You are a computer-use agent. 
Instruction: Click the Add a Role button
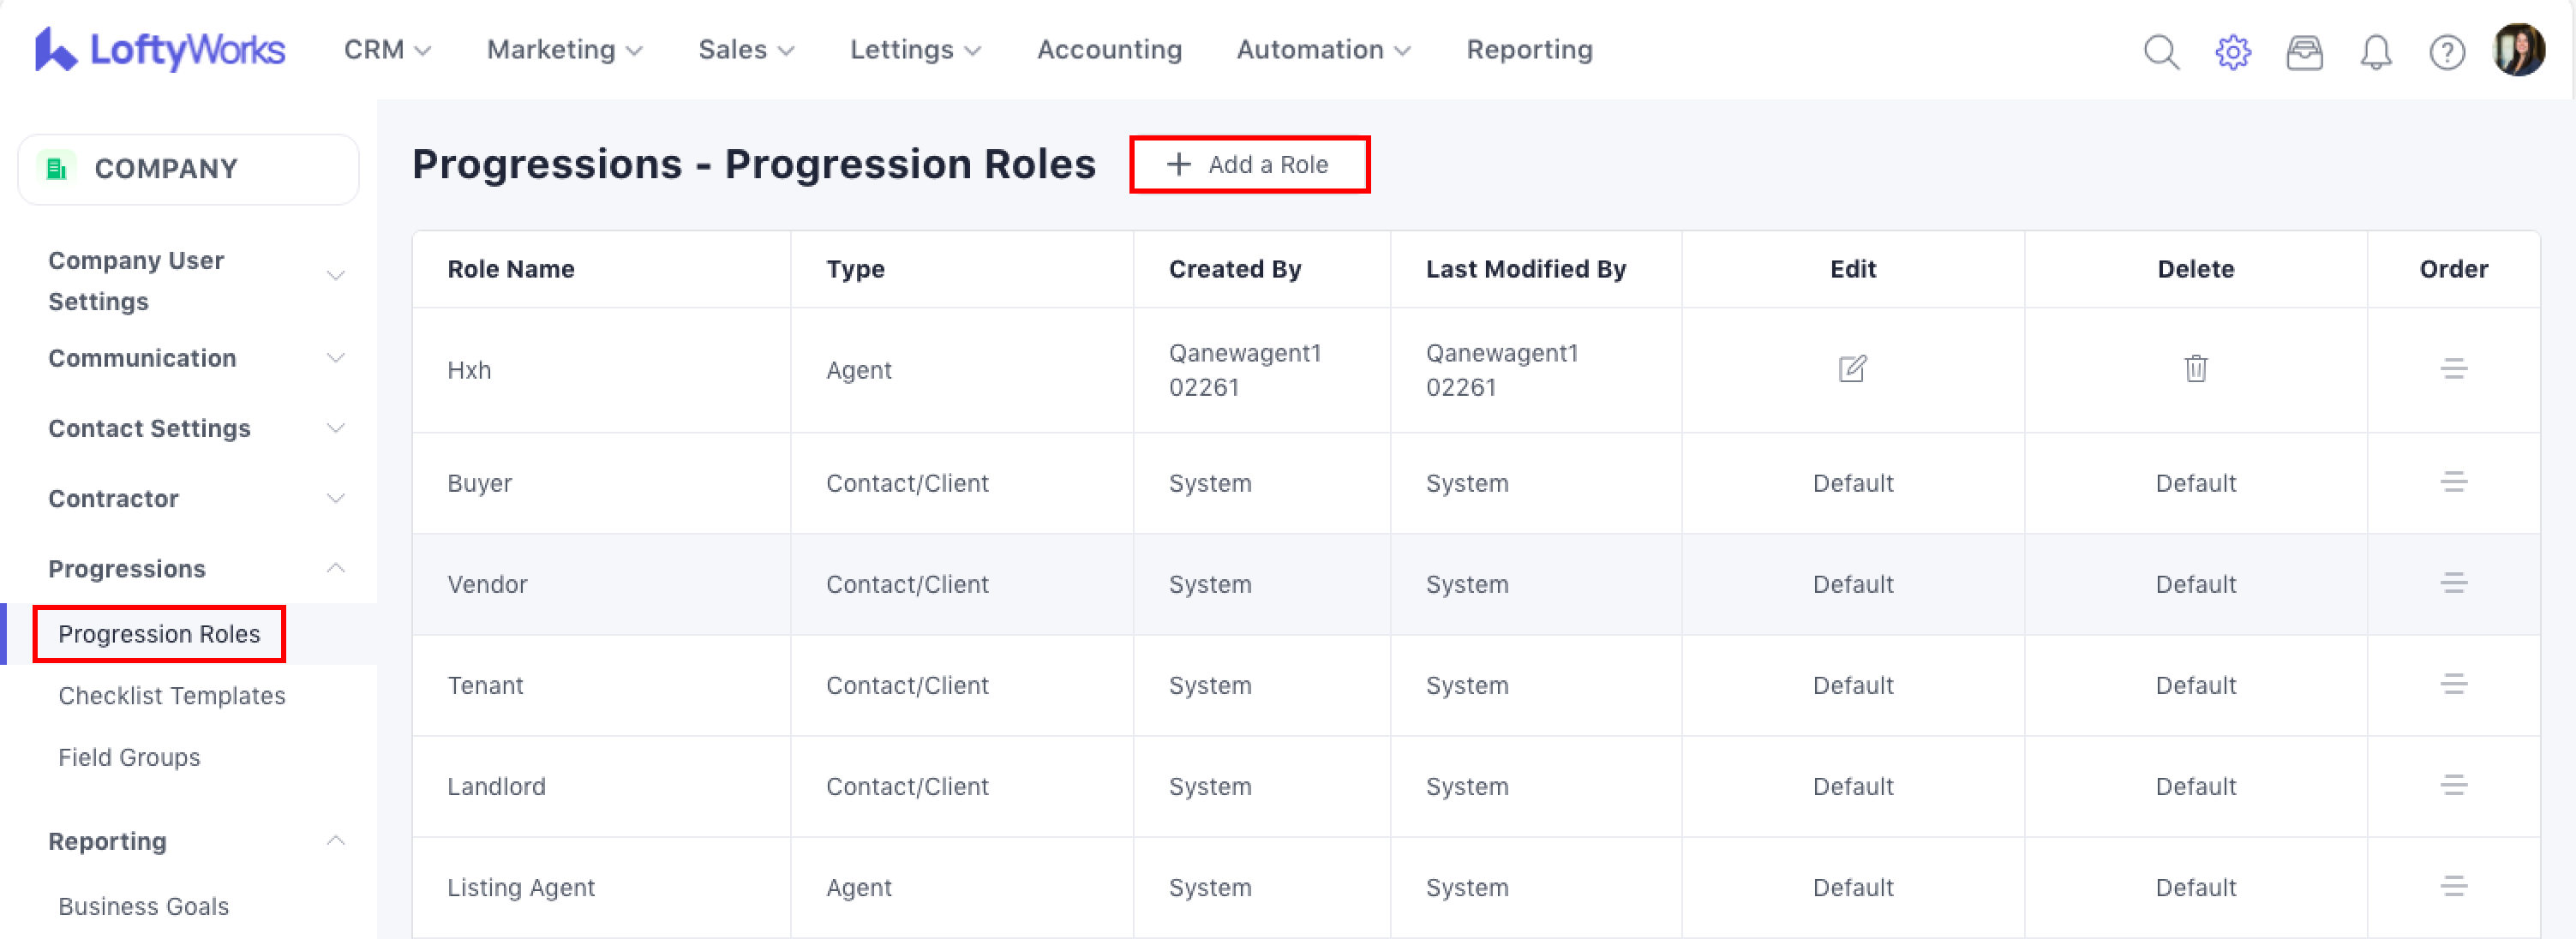coord(1248,164)
